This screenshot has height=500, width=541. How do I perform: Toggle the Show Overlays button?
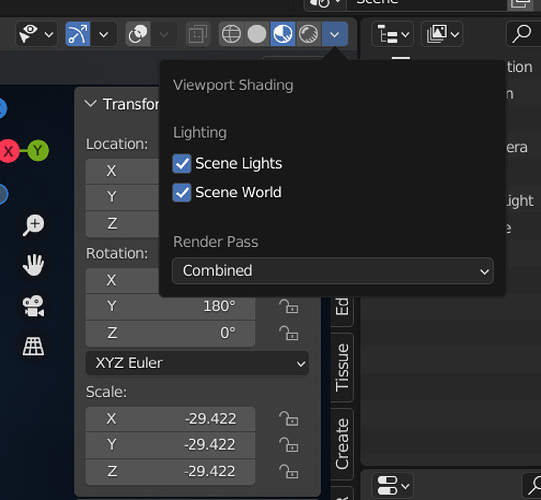(138, 34)
